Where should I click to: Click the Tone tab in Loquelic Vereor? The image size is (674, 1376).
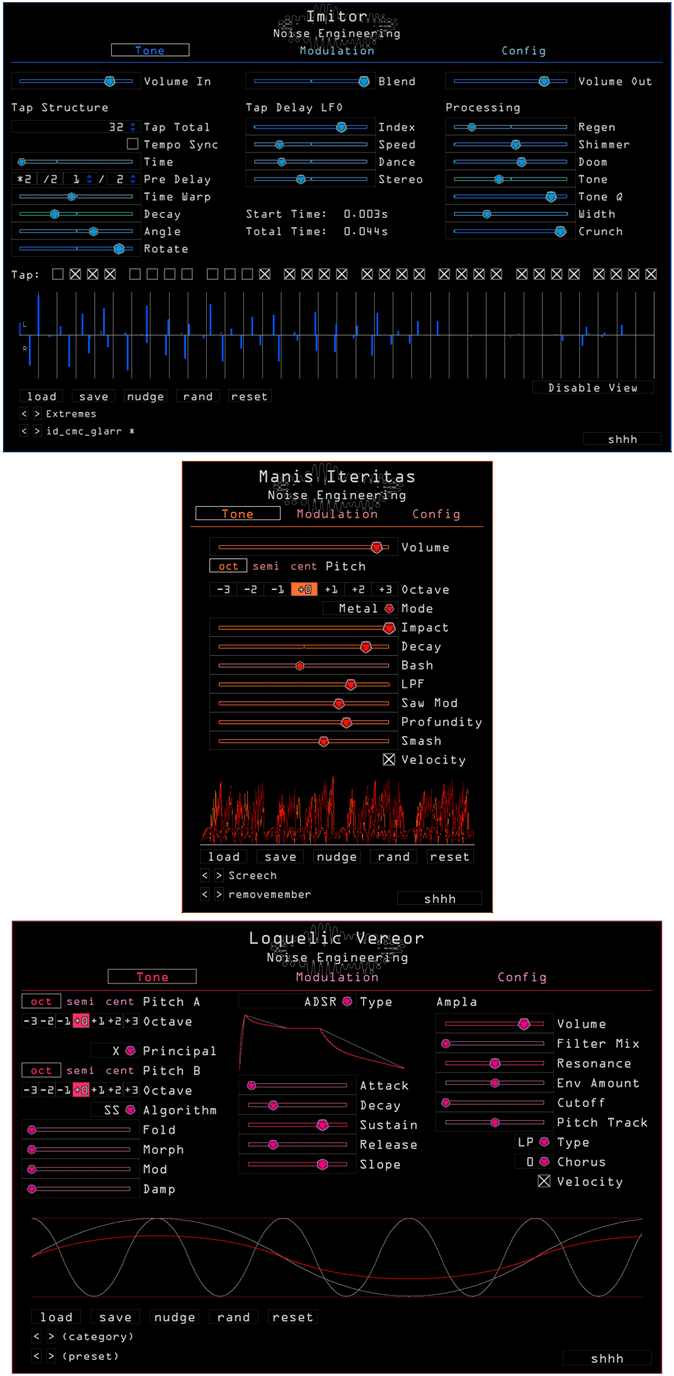pyautogui.click(x=152, y=977)
